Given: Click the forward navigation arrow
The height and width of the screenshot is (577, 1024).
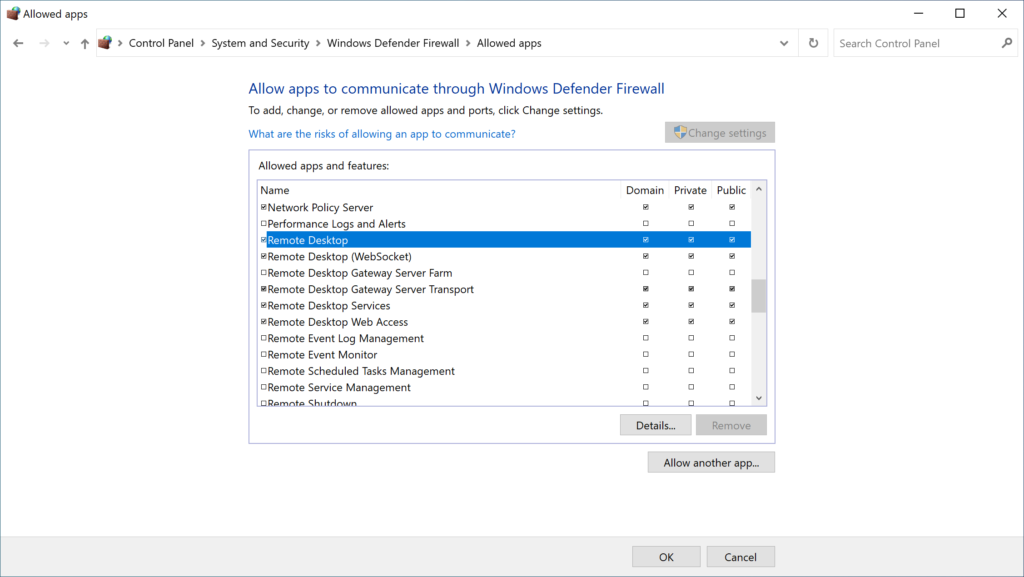Looking at the screenshot, I should click(43, 42).
